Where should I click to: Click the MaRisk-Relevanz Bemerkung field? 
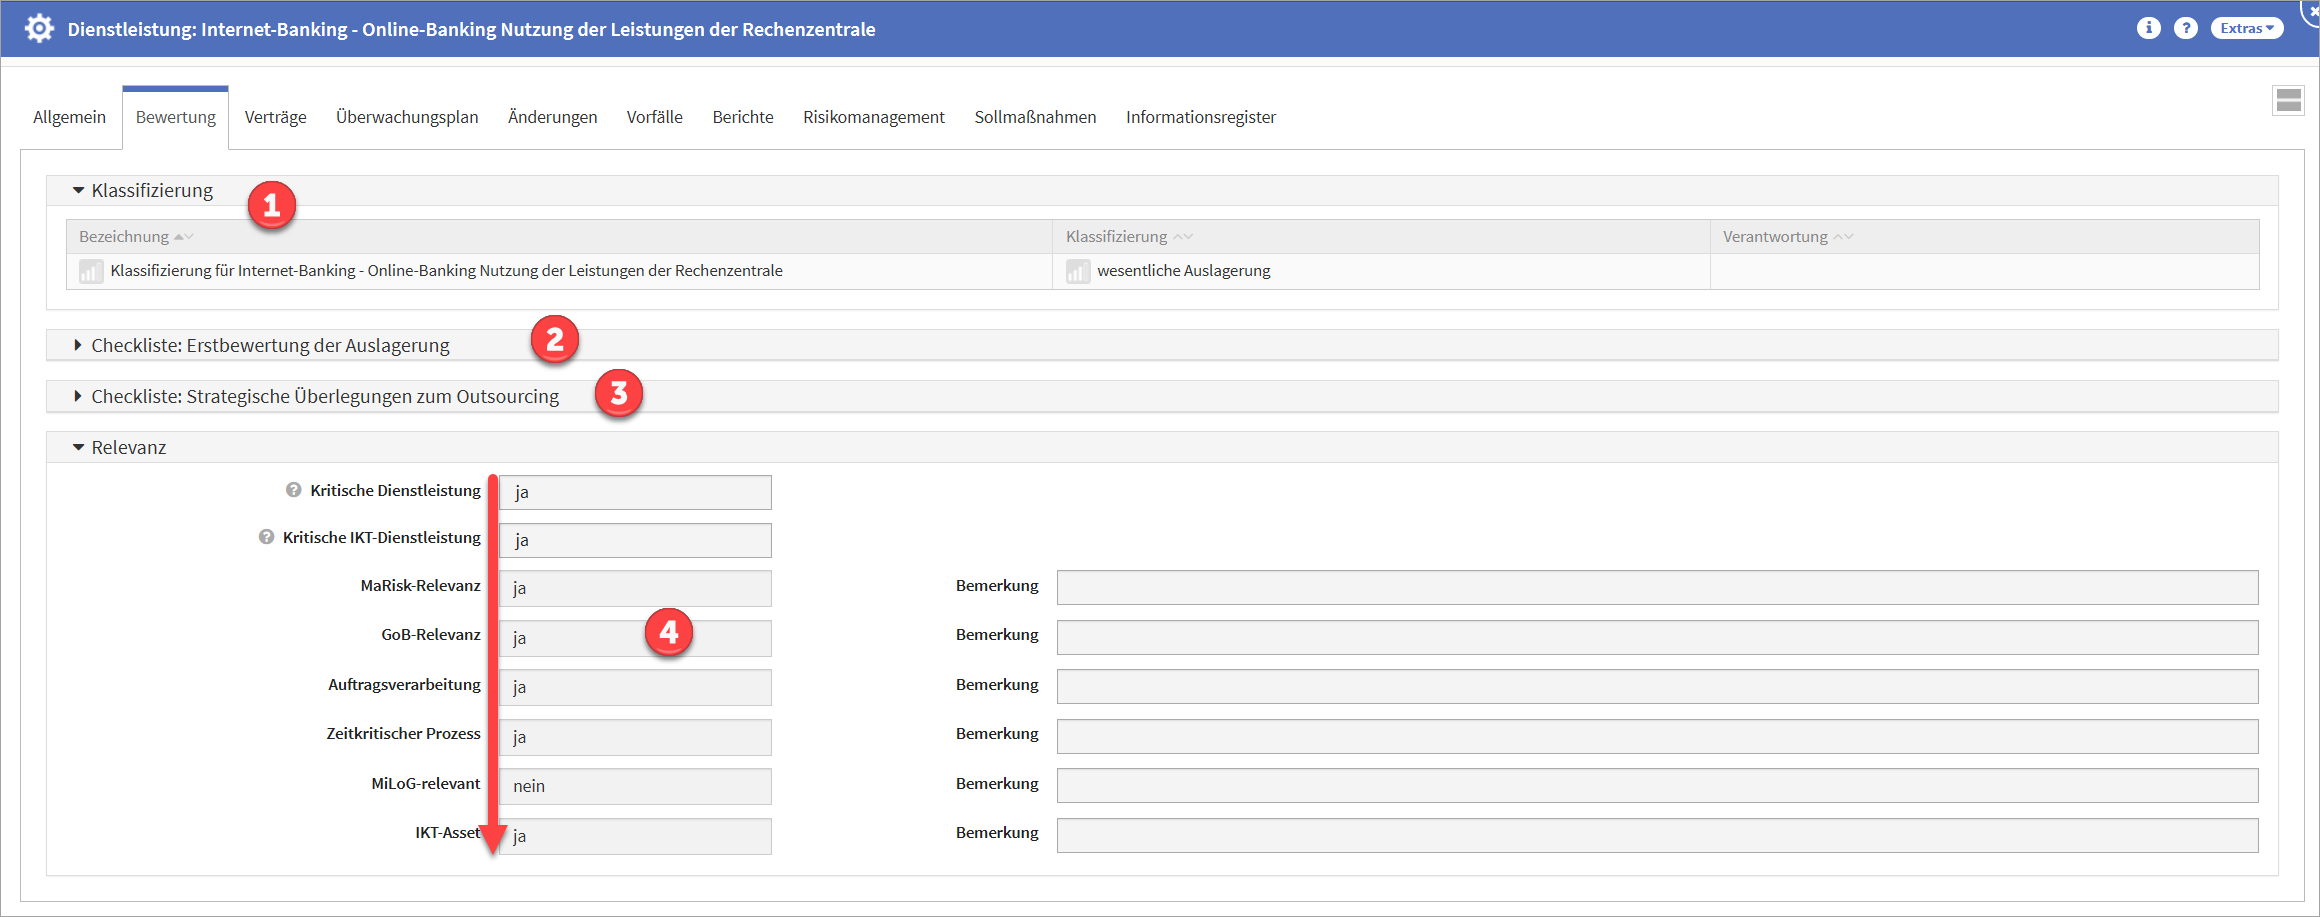pos(1656,587)
